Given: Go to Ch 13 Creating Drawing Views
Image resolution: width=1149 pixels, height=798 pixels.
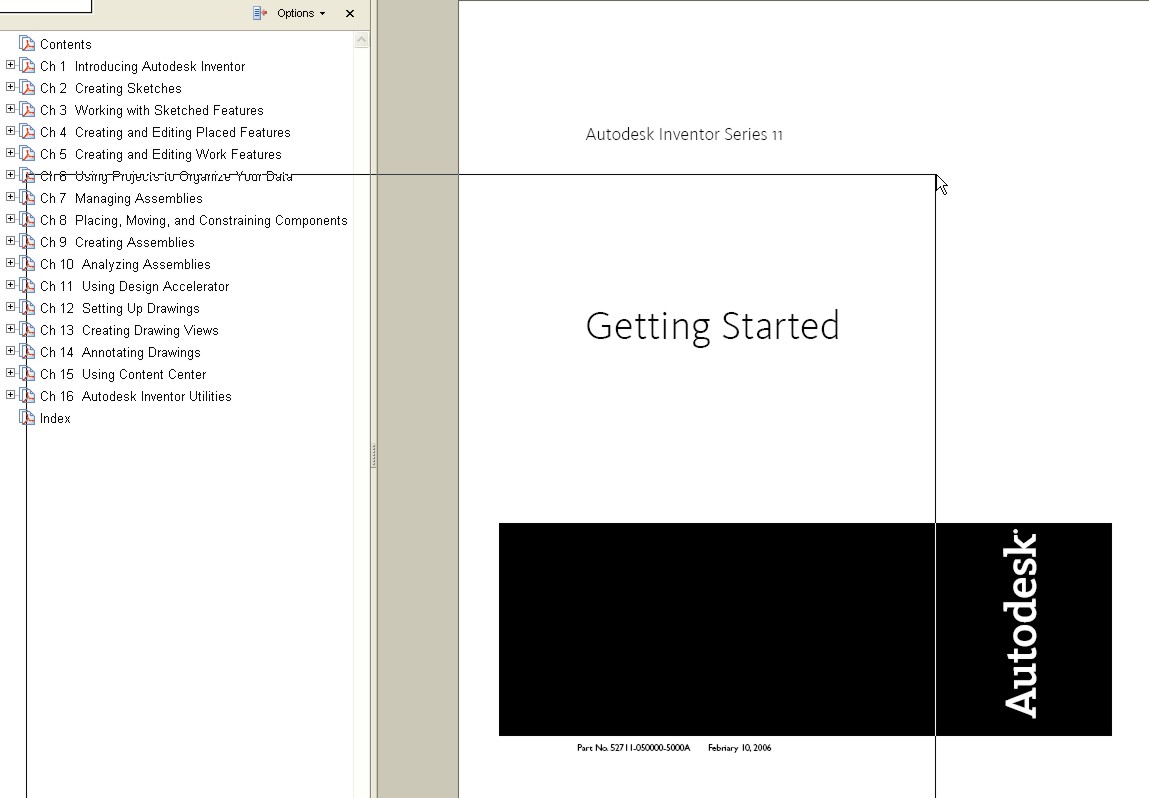Looking at the screenshot, I should tap(129, 330).
